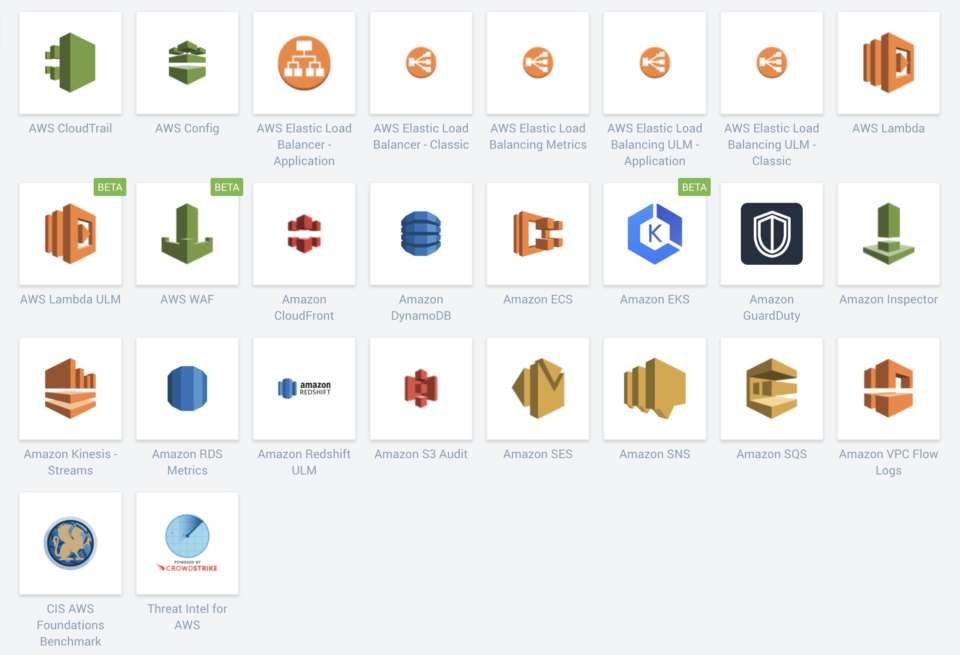
Task: Open the Amazon CloudFront app icon
Action: point(304,234)
